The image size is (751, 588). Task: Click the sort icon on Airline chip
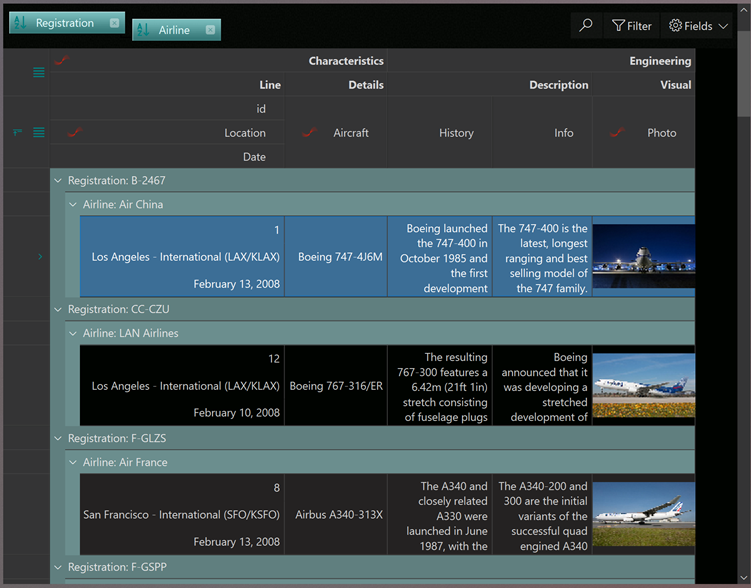point(143,30)
